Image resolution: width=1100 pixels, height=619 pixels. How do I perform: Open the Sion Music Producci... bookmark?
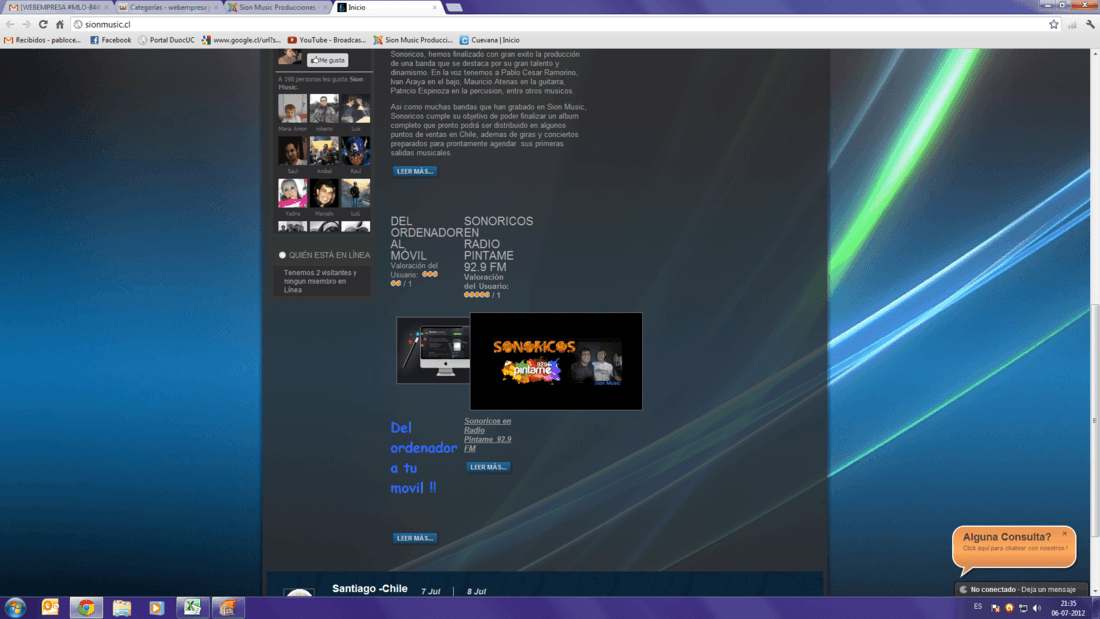(x=413, y=40)
